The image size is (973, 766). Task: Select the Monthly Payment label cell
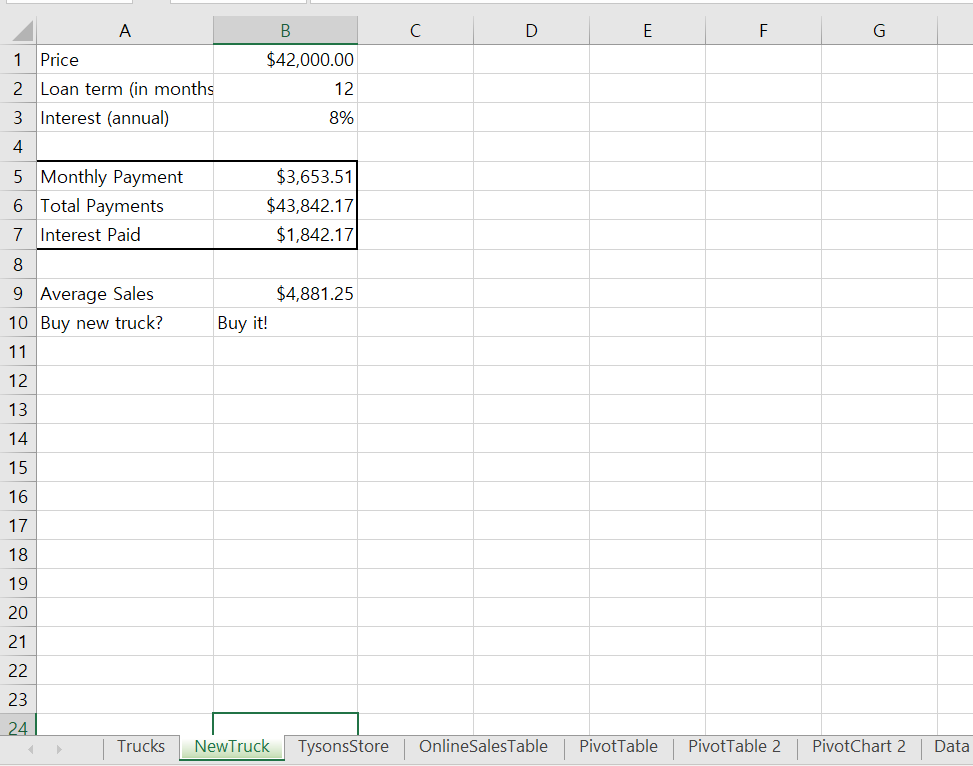click(x=125, y=176)
